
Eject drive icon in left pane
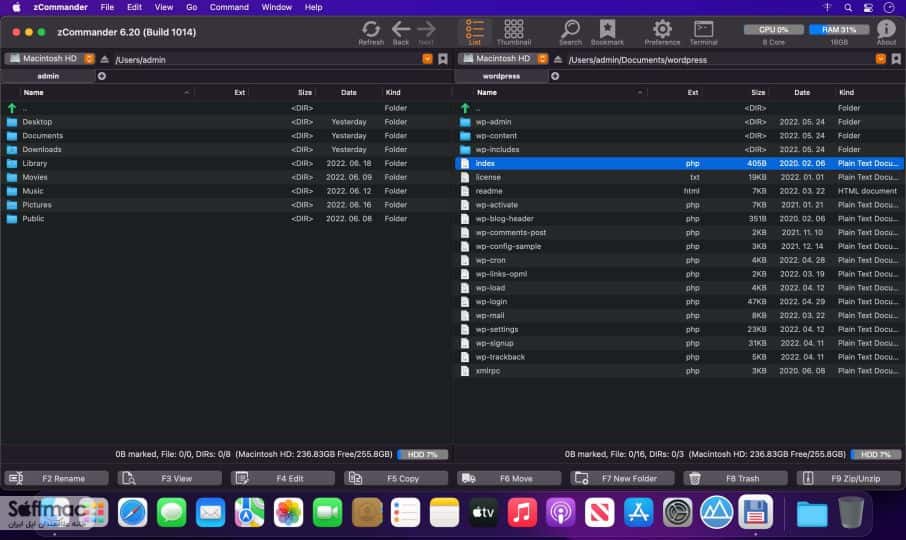click(x=105, y=59)
